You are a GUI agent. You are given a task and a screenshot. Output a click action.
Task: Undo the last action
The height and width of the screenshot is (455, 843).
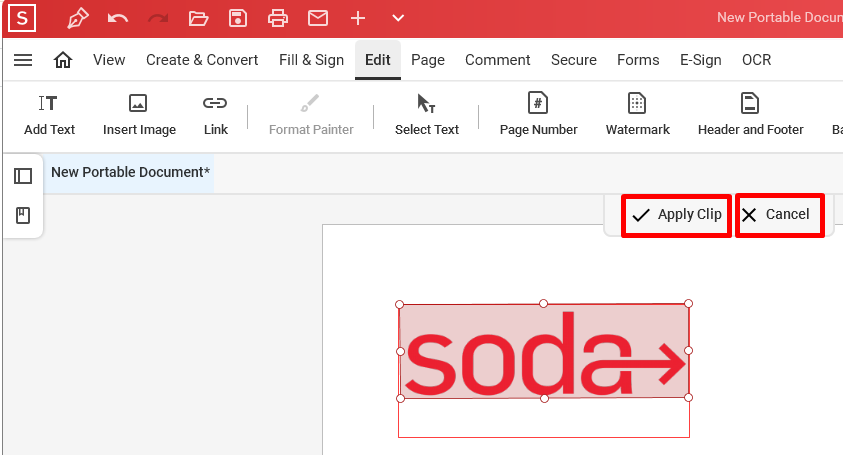coord(118,19)
